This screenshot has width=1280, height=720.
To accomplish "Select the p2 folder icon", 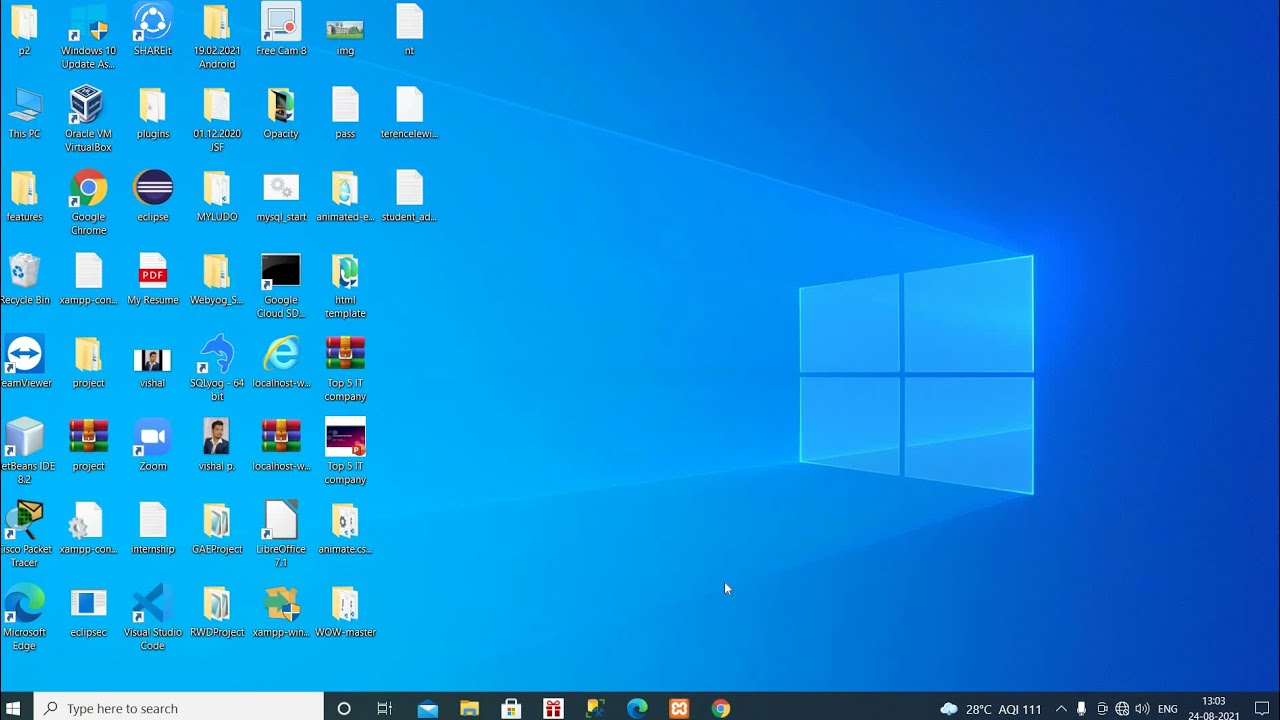I will (x=24, y=23).
